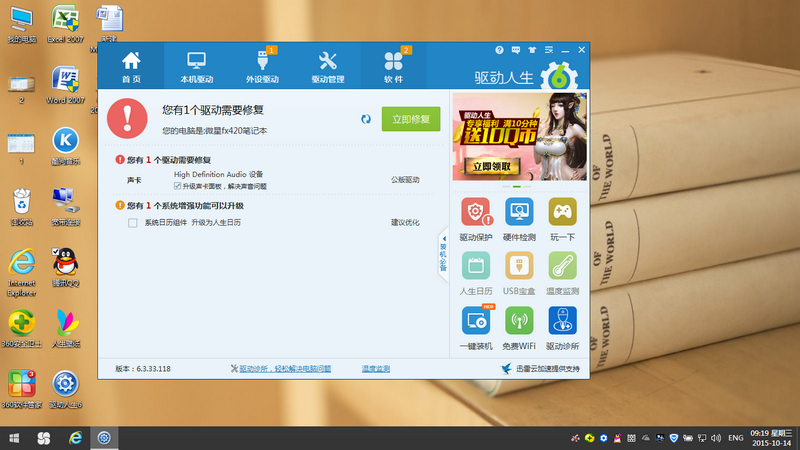Open 免费WiFi hotspot tool

(519, 322)
